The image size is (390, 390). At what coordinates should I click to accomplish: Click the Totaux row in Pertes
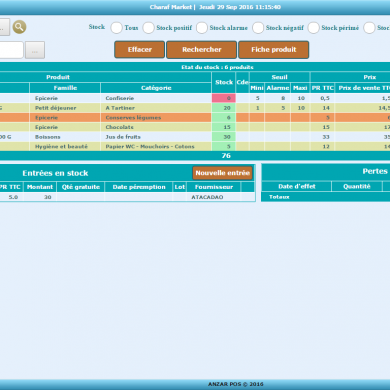(326, 197)
